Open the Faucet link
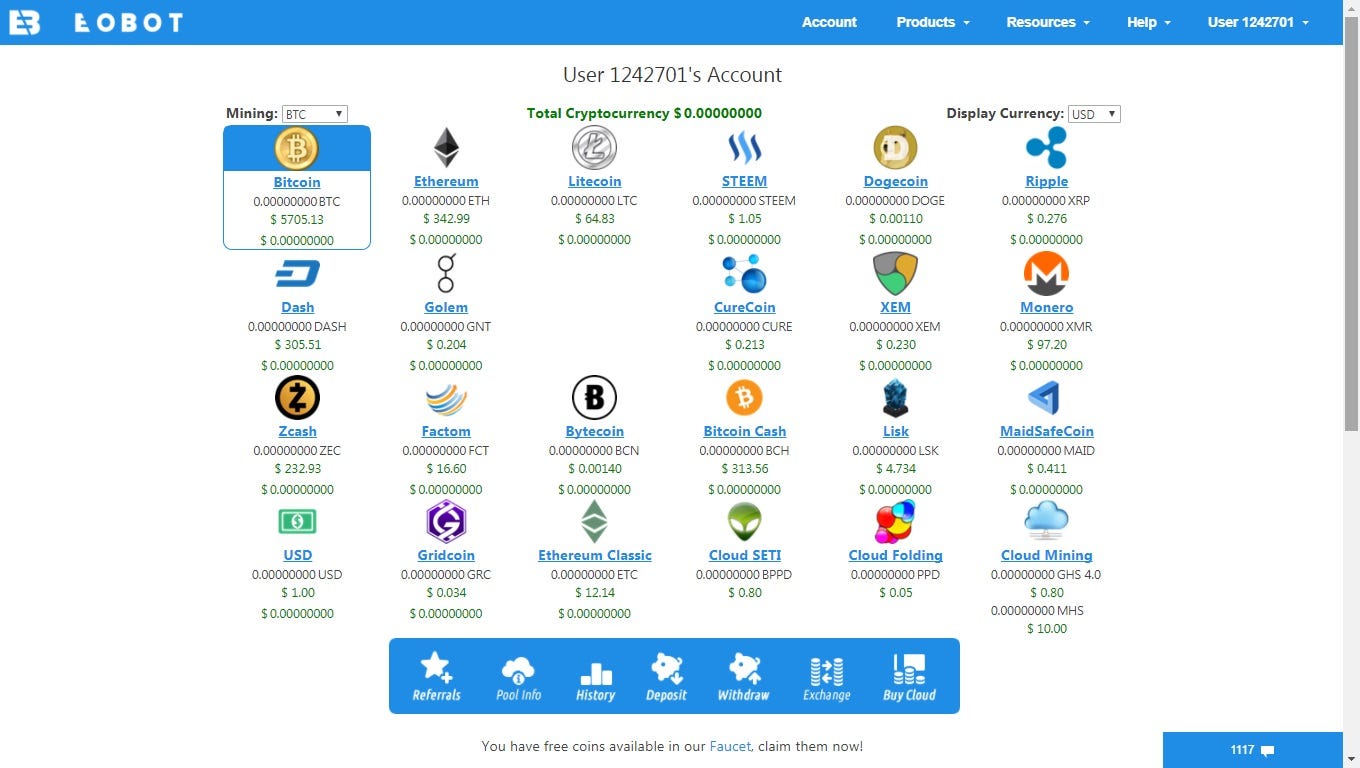Image resolution: width=1360 pixels, height=768 pixels. 730,746
